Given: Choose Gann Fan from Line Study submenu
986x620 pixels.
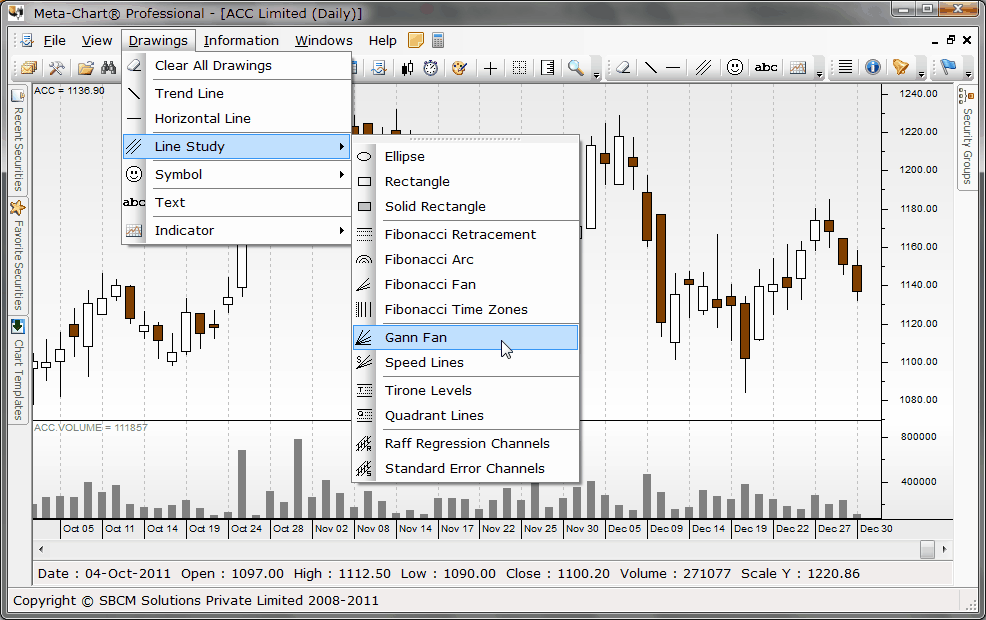Looking at the screenshot, I should pos(466,338).
